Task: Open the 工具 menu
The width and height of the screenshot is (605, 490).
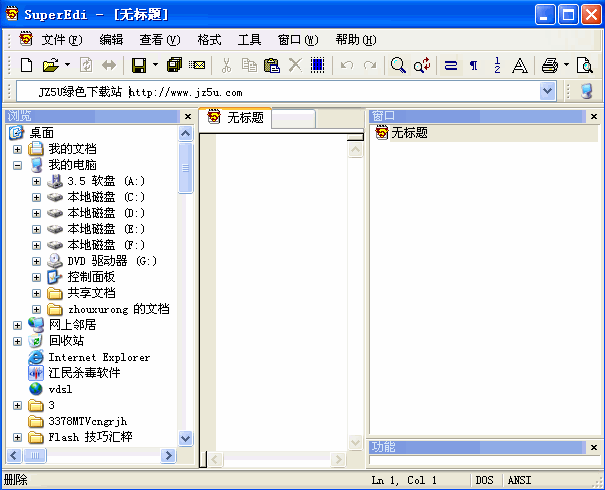Action: [249, 40]
